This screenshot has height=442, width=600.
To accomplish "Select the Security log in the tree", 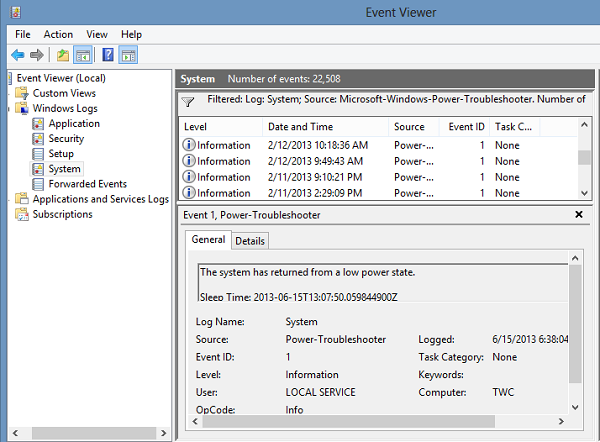I will point(66,139).
